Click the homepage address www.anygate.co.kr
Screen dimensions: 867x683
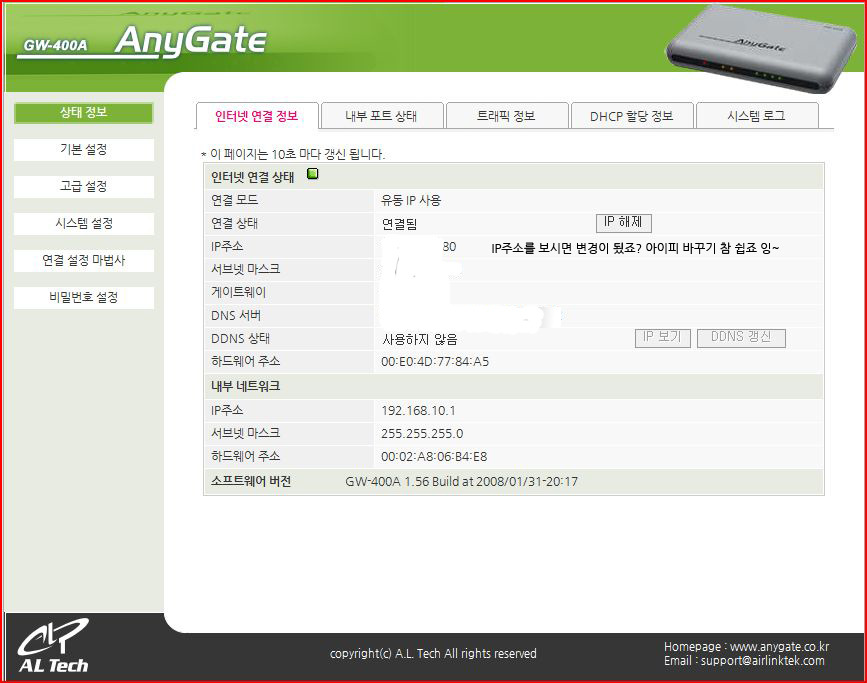(780, 646)
